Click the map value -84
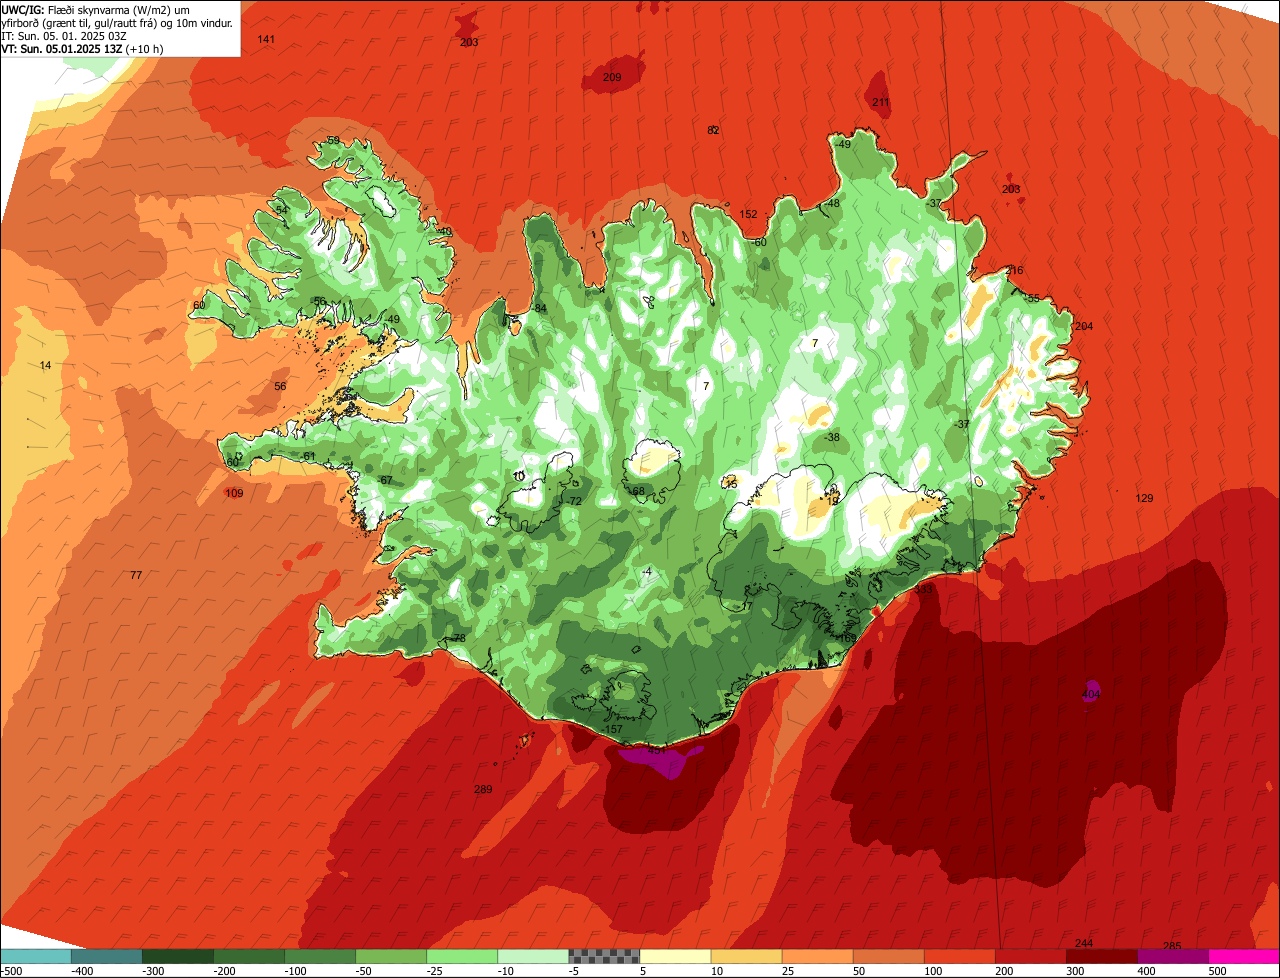The image size is (1280, 978). tap(538, 308)
